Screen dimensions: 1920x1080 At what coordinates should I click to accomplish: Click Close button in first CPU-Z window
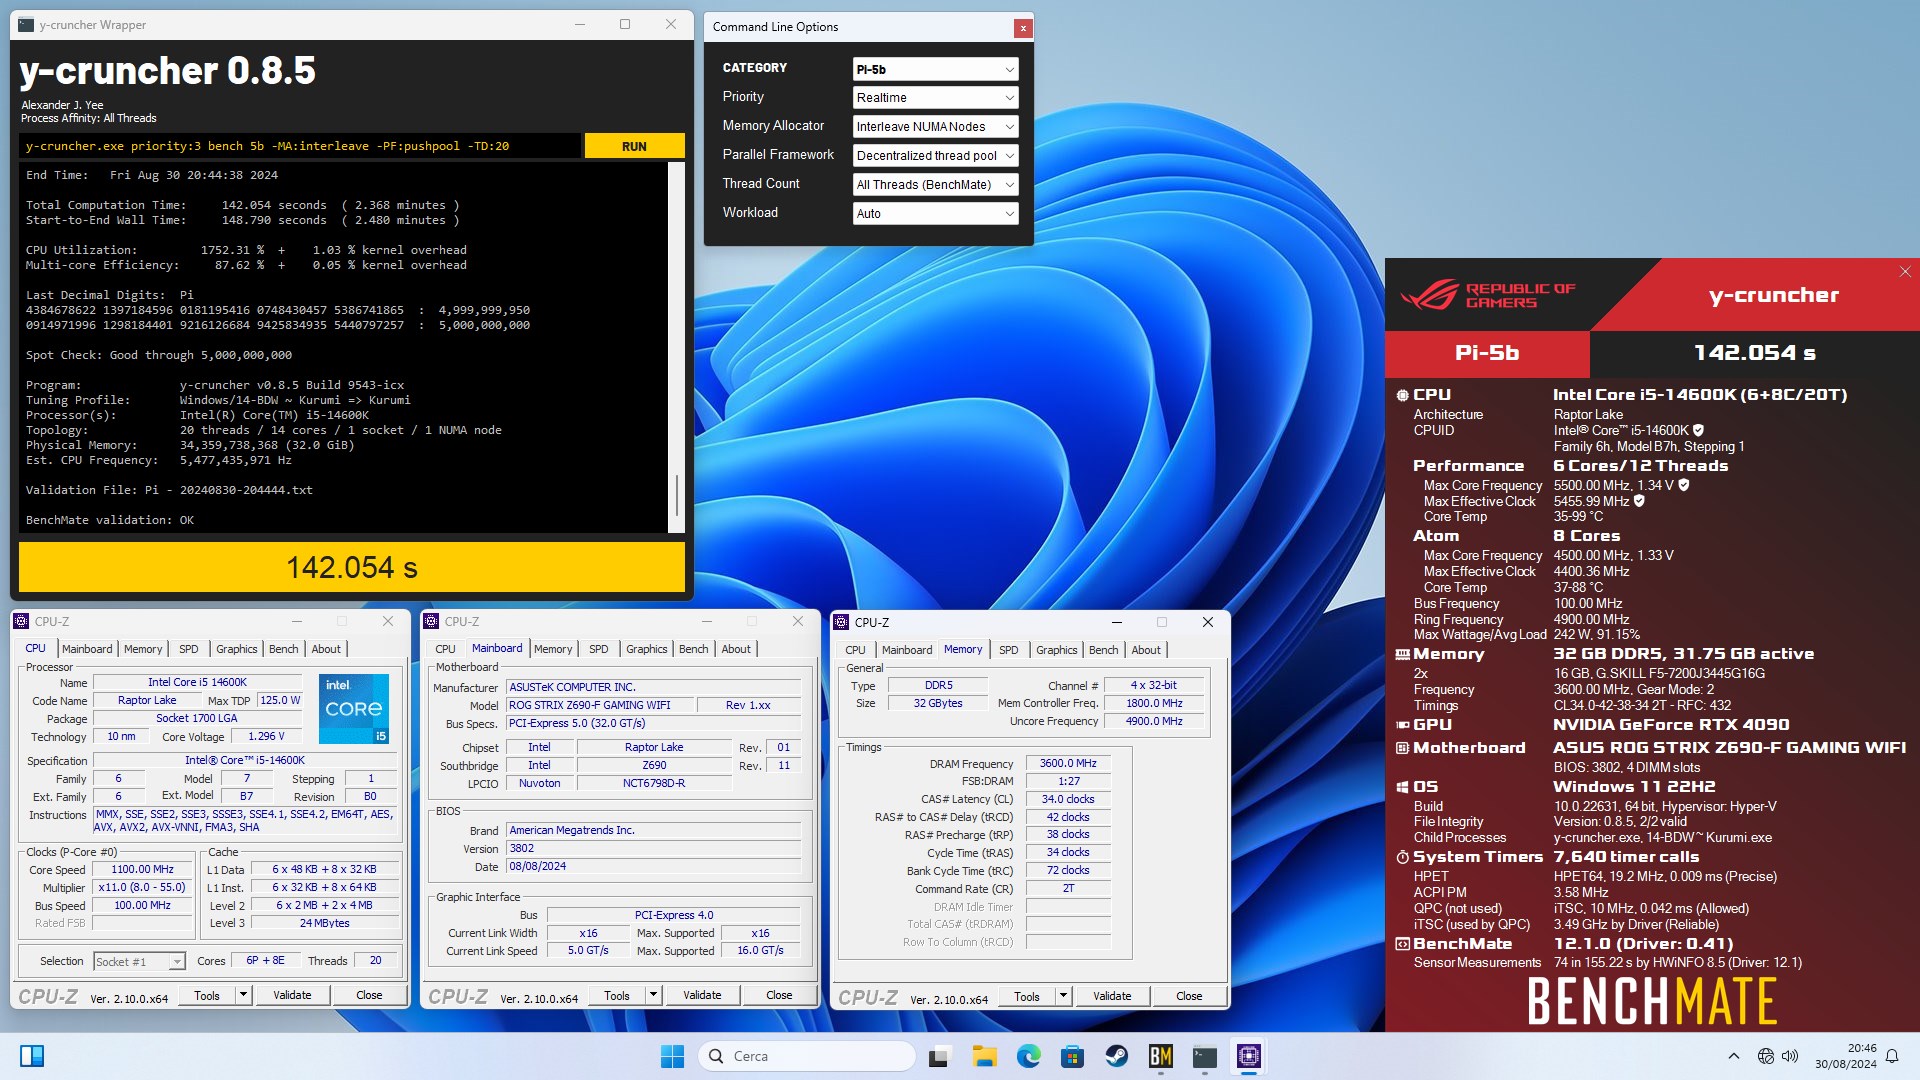pos(369,995)
